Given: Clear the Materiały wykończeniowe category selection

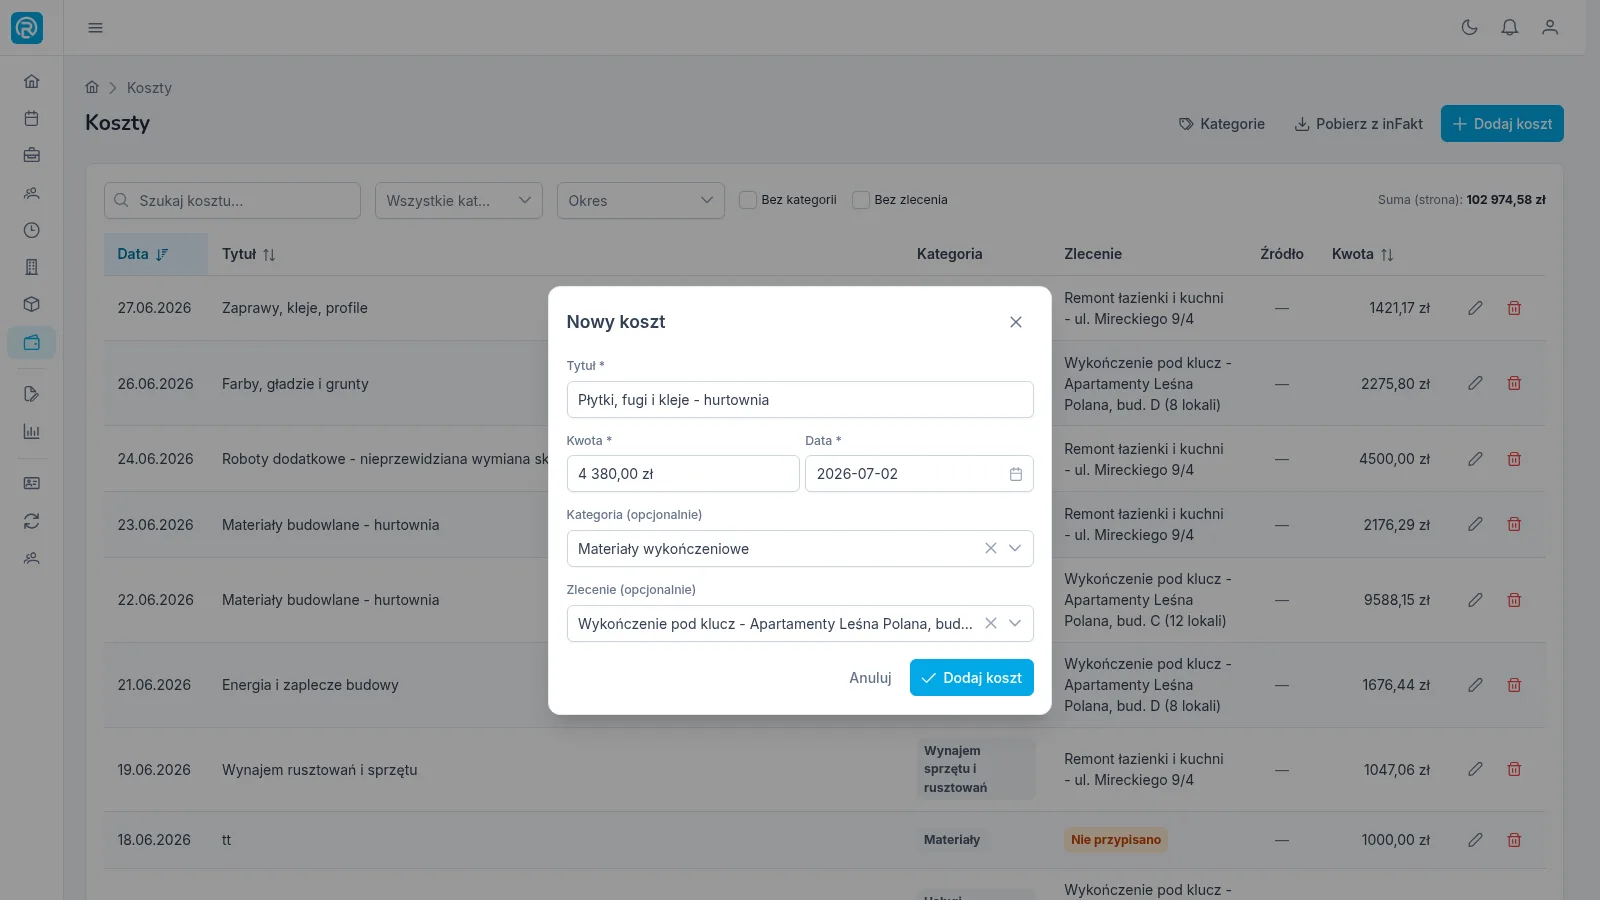Looking at the screenshot, I should point(990,548).
